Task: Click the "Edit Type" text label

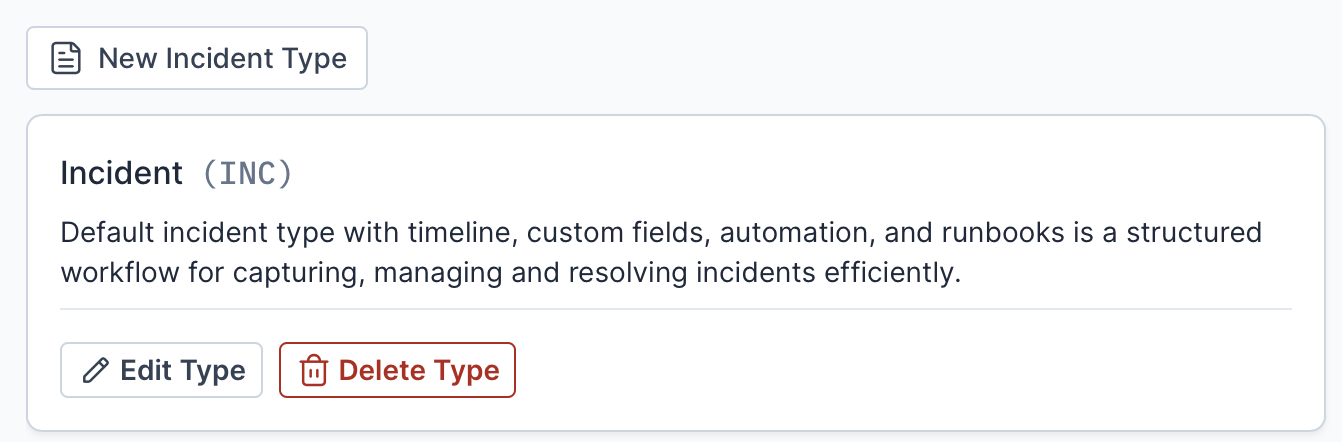Action: (183, 371)
